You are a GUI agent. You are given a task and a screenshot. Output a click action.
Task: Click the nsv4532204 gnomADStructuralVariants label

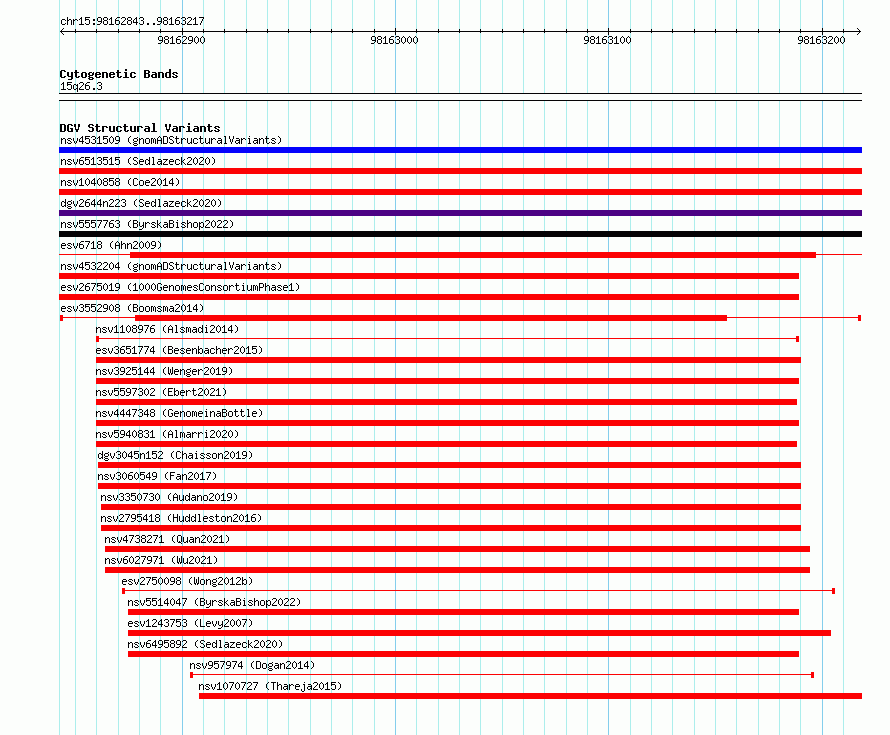[x=171, y=266]
